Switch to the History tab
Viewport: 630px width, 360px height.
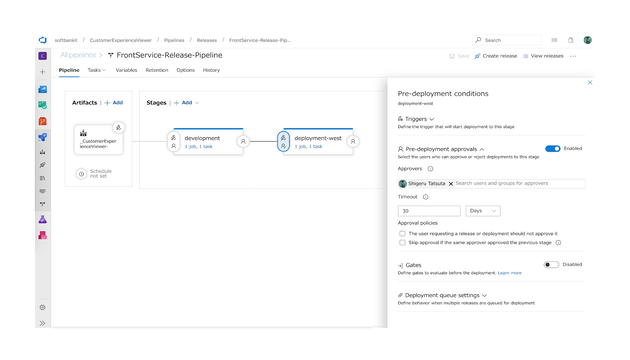[x=211, y=70]
